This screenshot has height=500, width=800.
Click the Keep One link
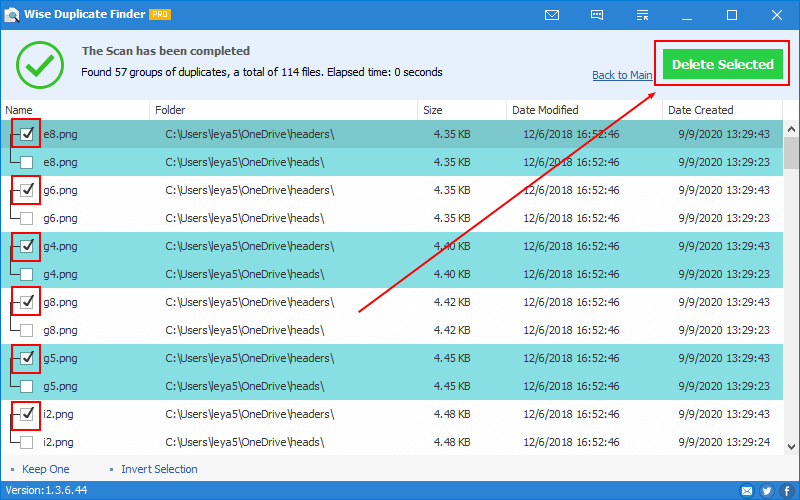tap(45, 469)
